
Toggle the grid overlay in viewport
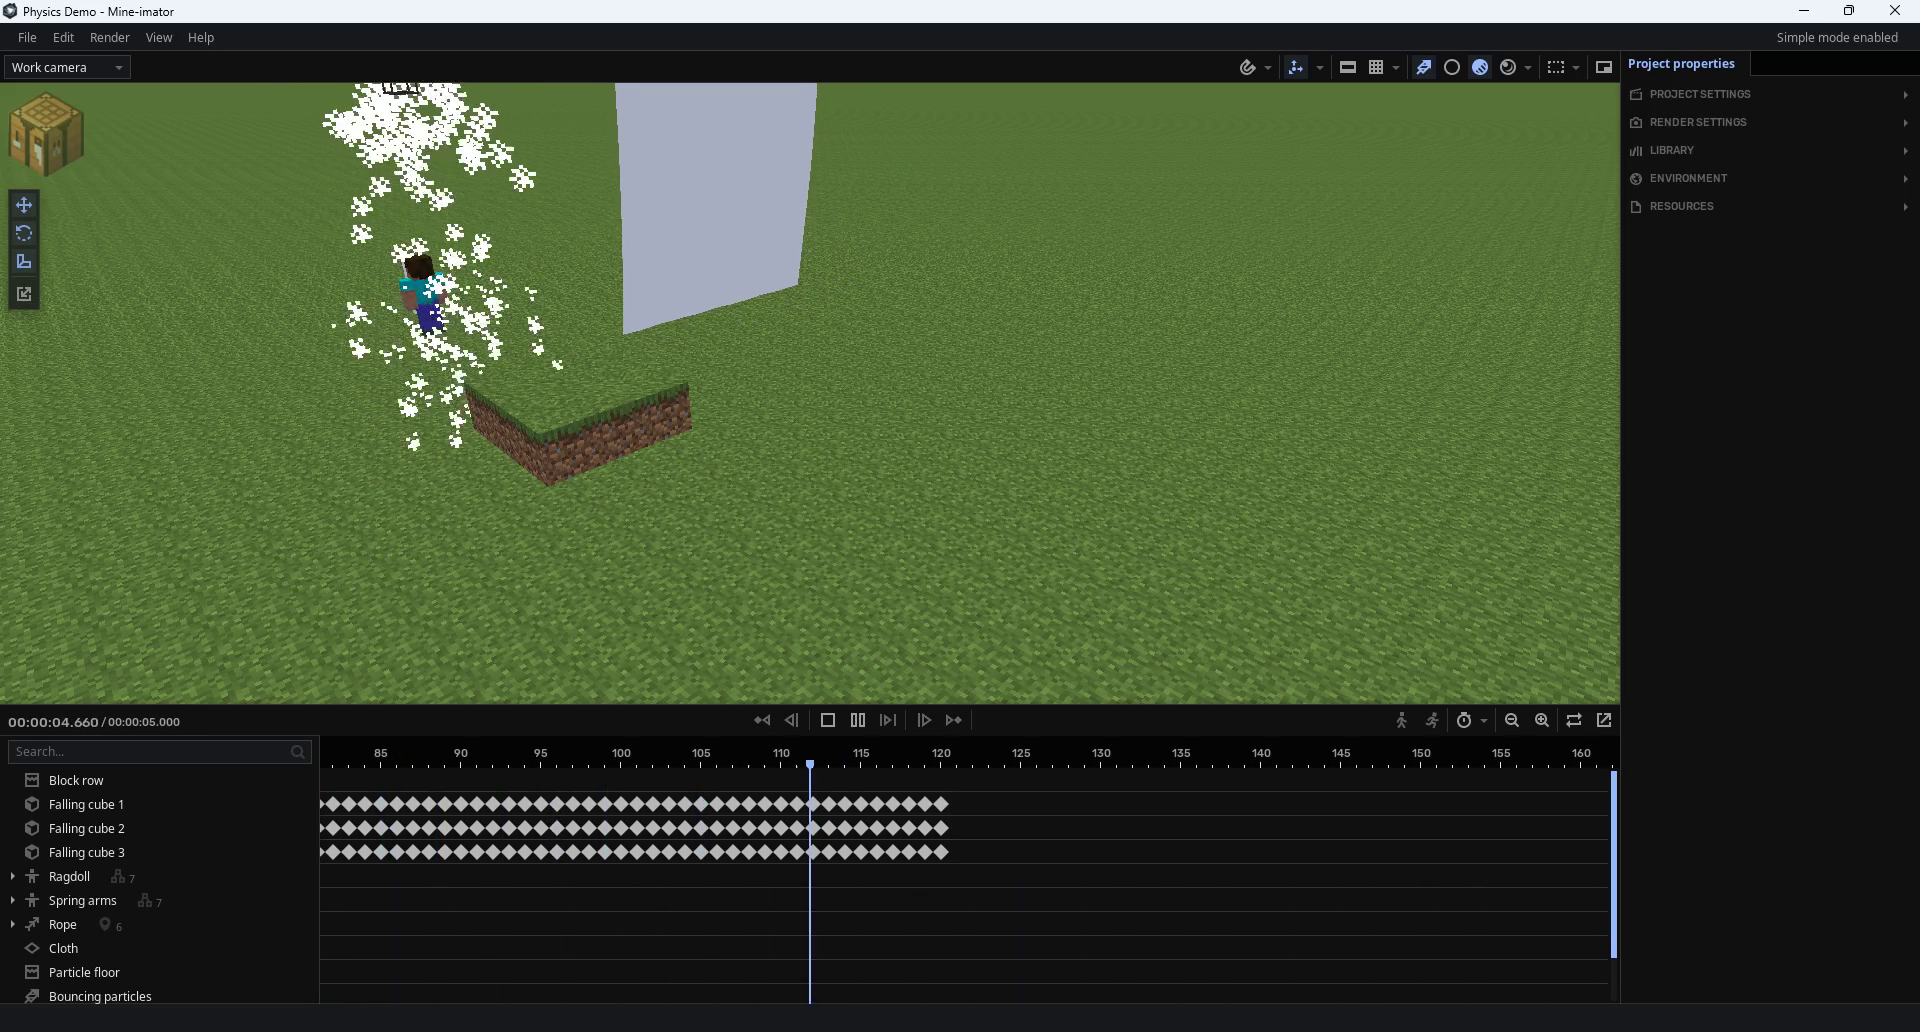[x=1376, y=67]
